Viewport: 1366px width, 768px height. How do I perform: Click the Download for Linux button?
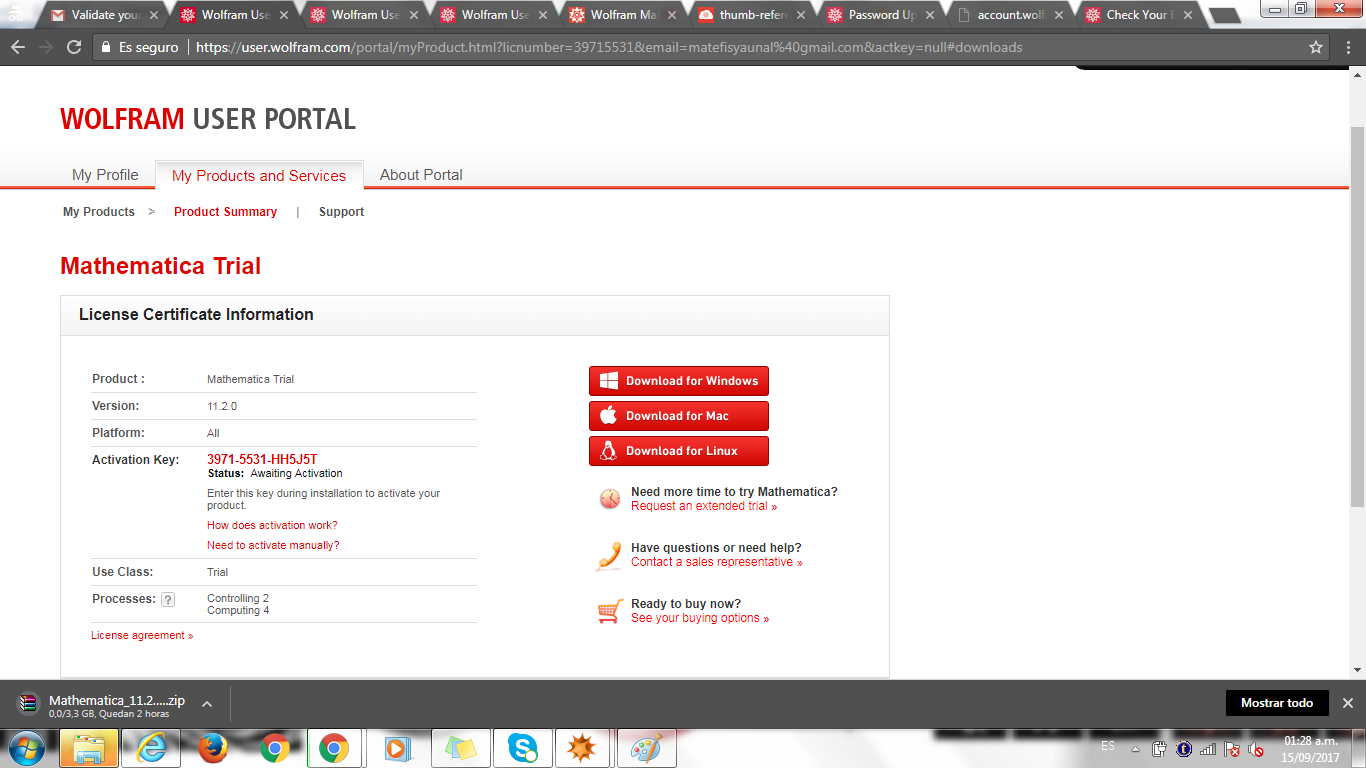coord(679,451)
